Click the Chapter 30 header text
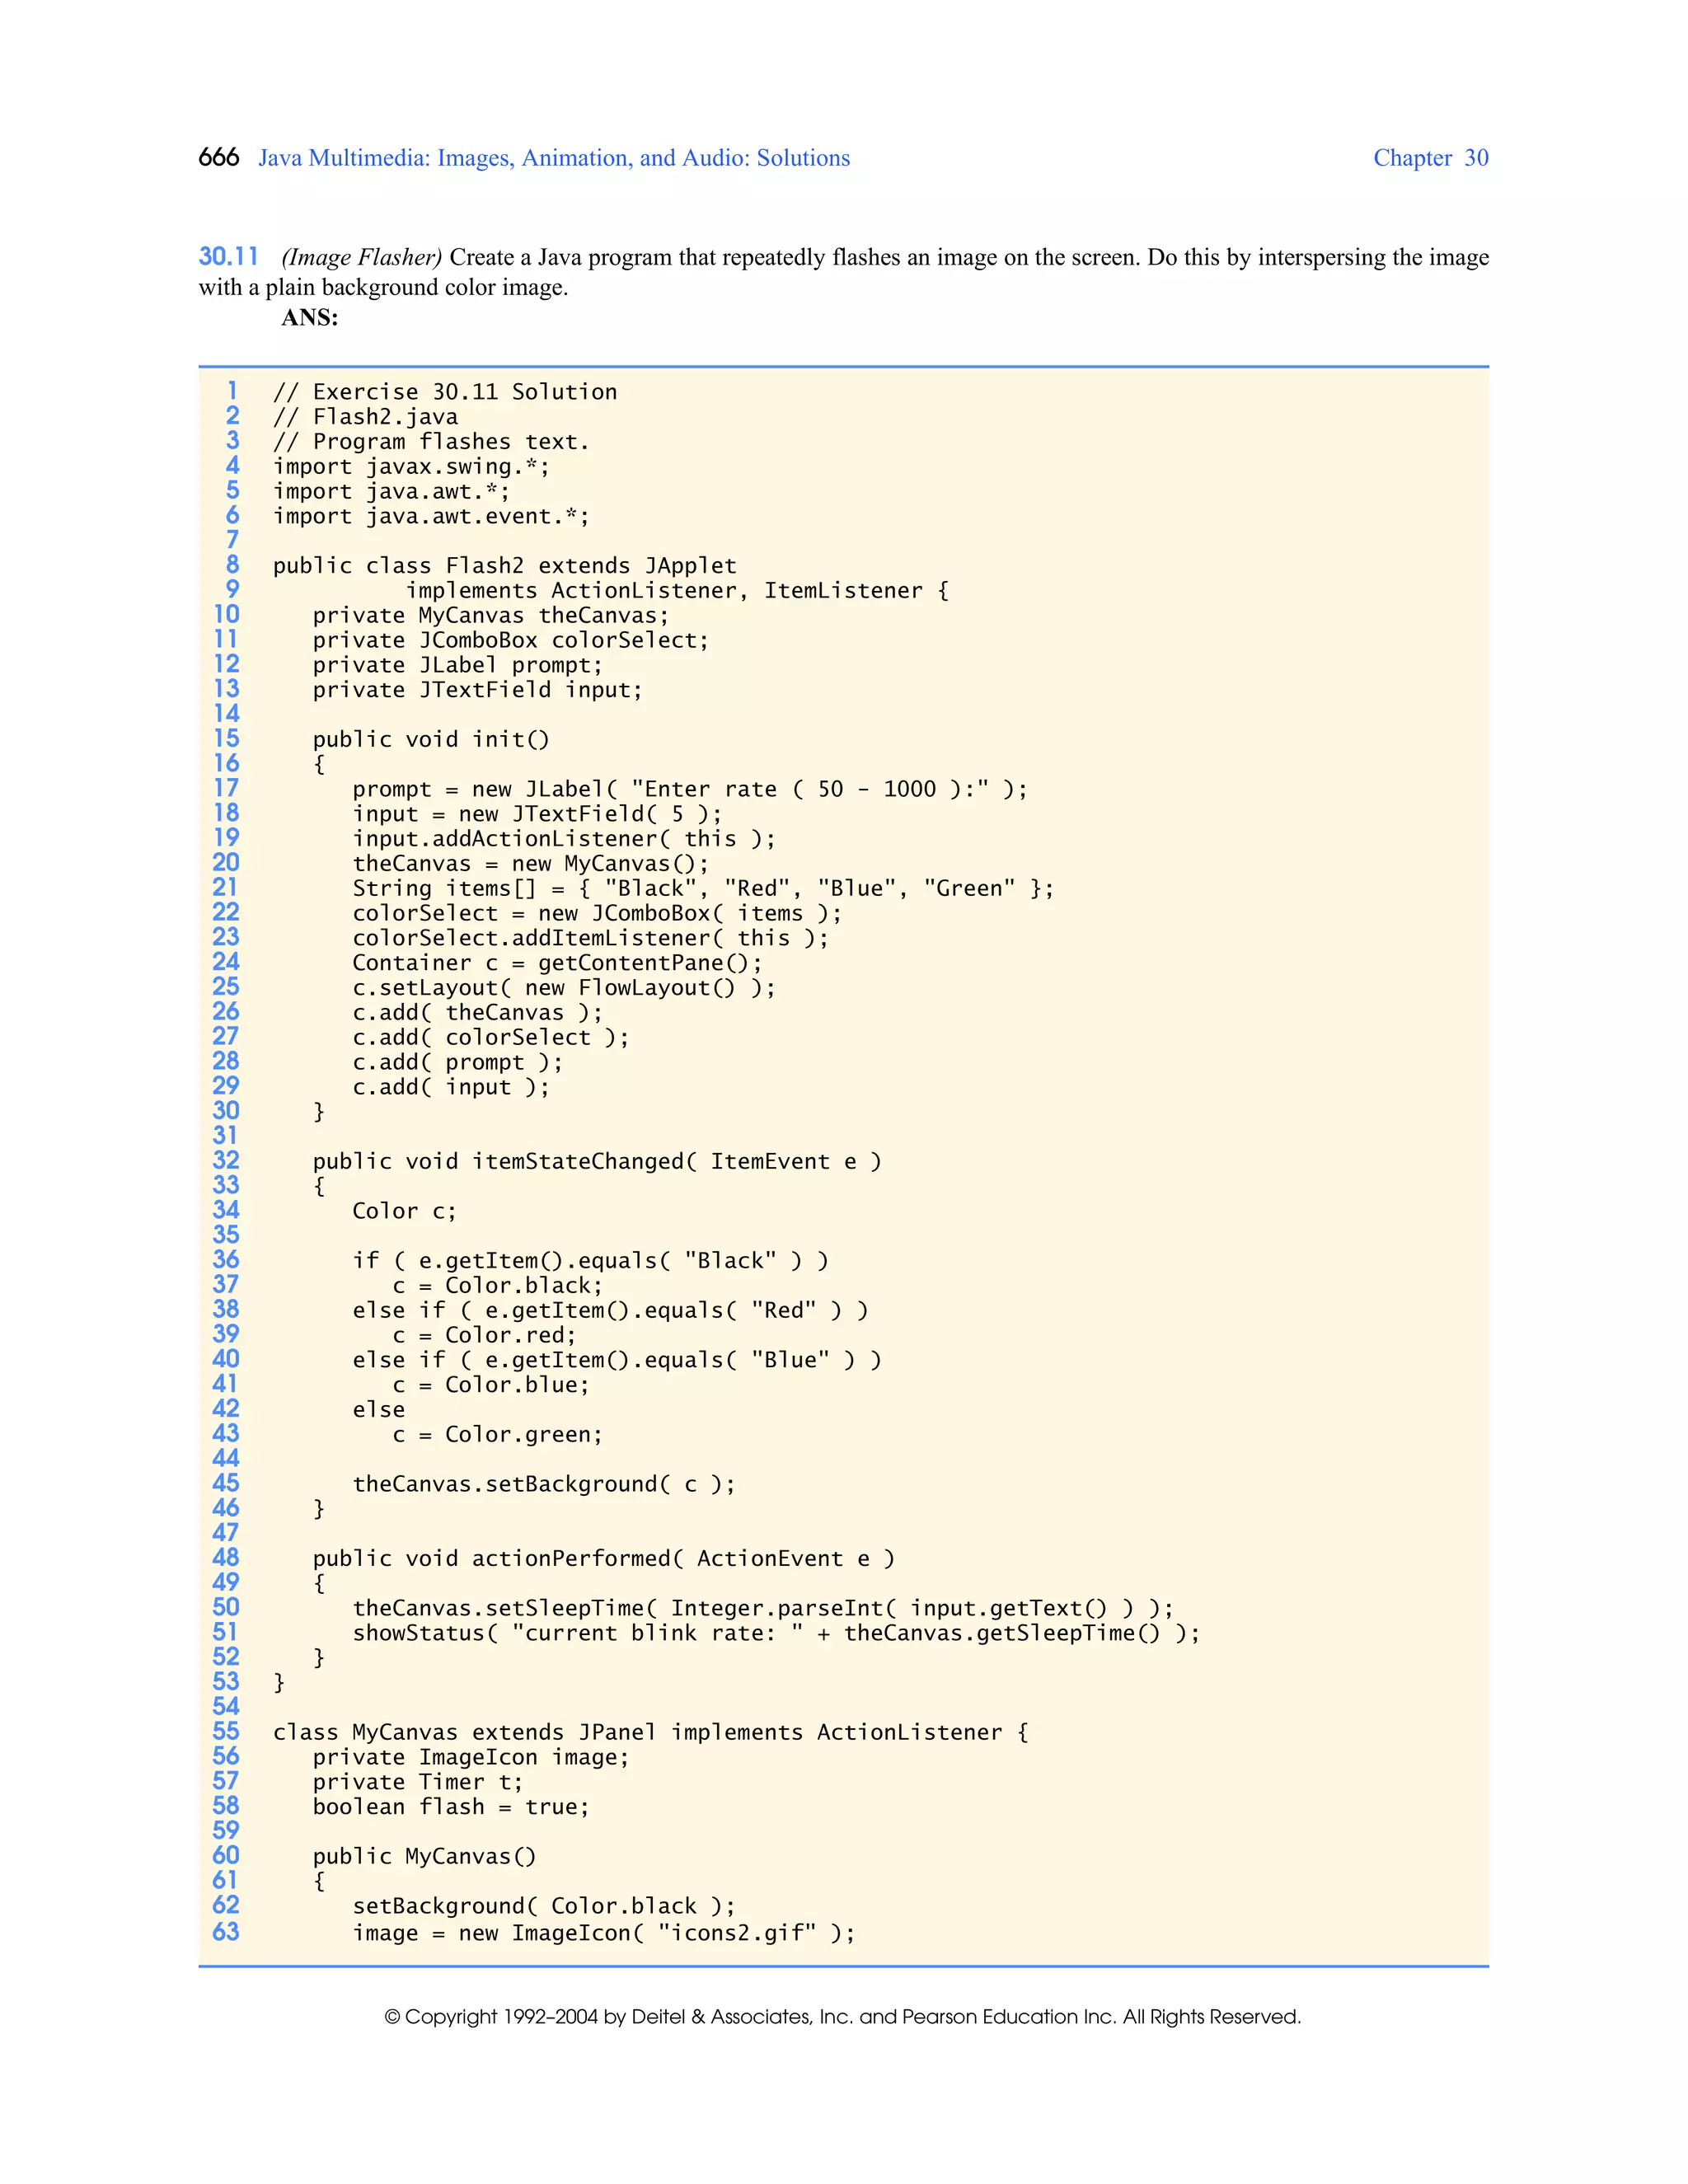 1429,158
